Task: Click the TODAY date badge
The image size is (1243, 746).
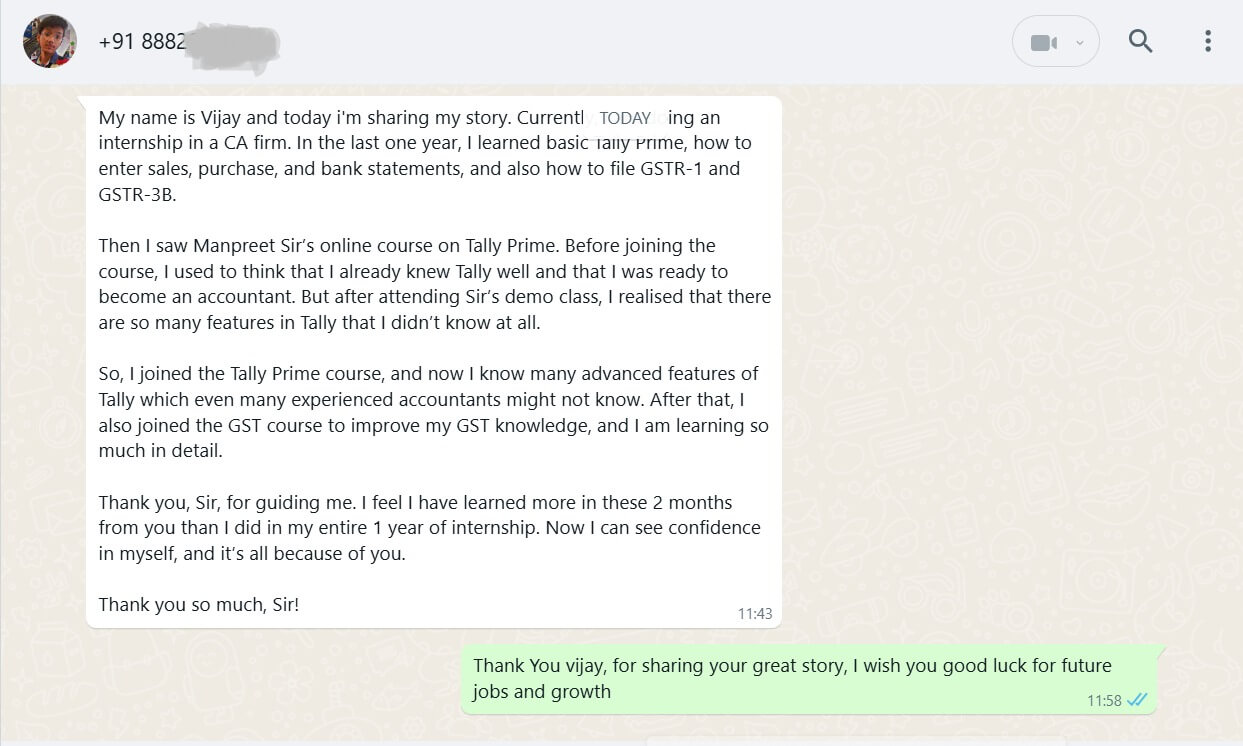Action: (x=625, y=118)
